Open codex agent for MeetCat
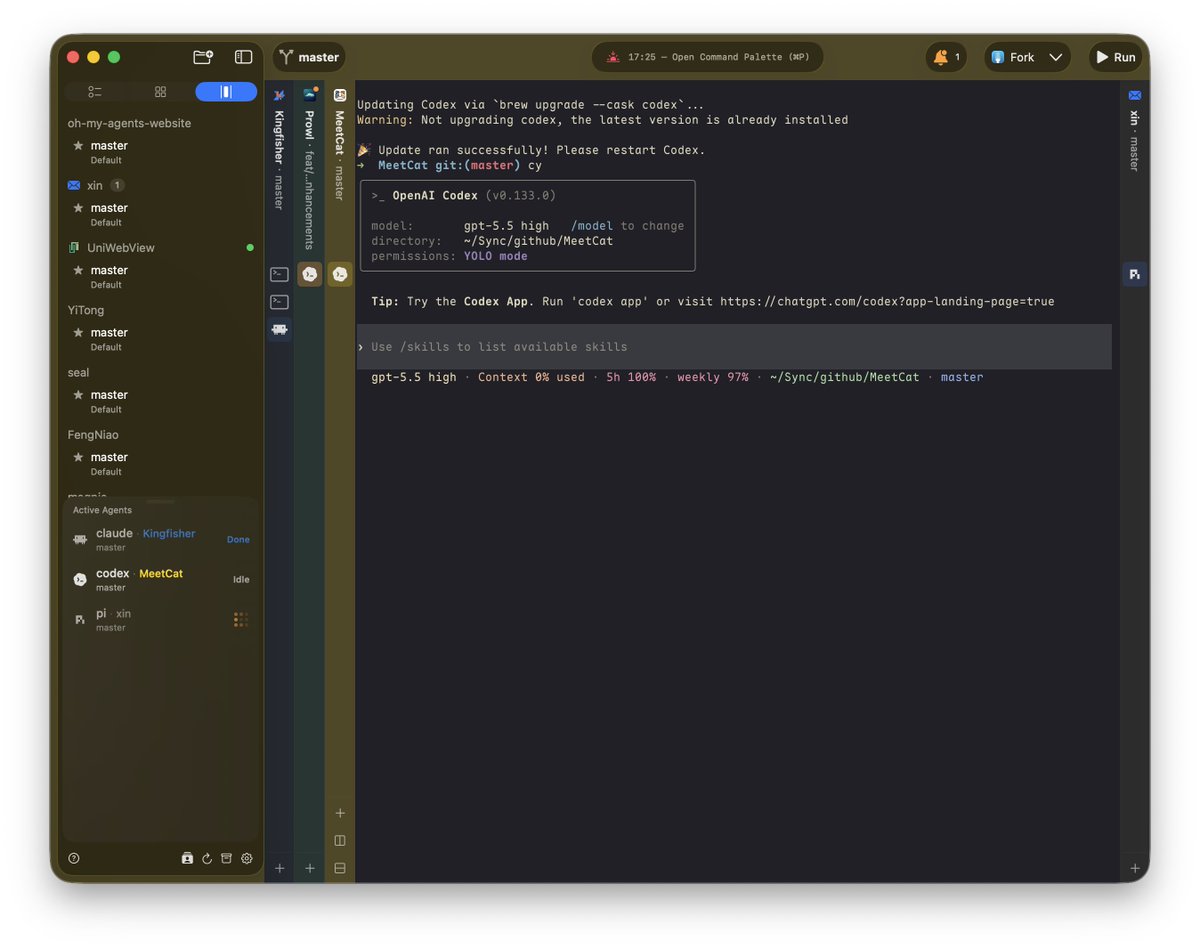The height and width of the screenshot is (949, 1200). [161, 580]
